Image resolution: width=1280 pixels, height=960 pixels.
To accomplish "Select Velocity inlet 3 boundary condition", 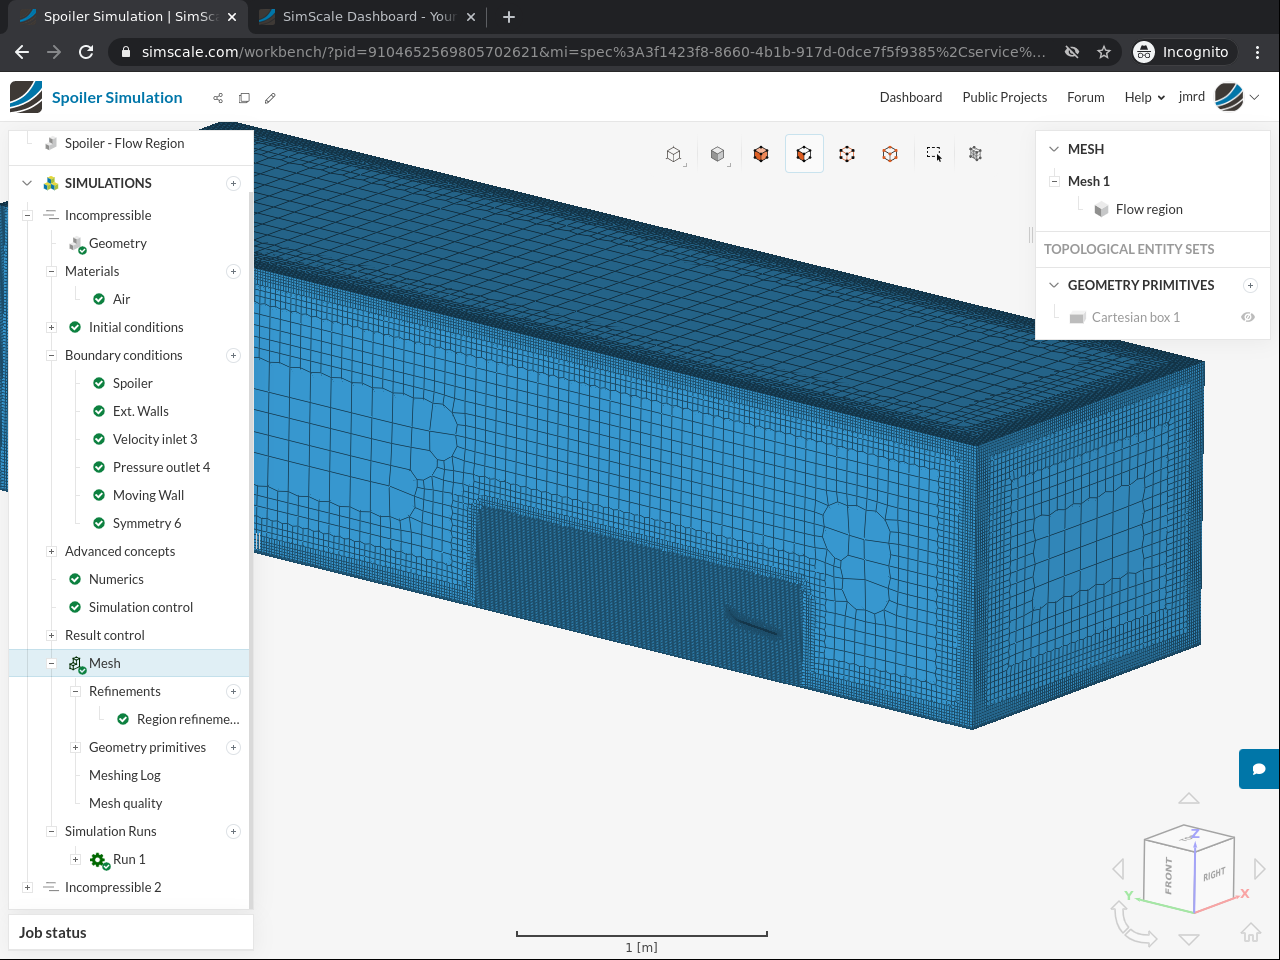I will tap(155, 439).
